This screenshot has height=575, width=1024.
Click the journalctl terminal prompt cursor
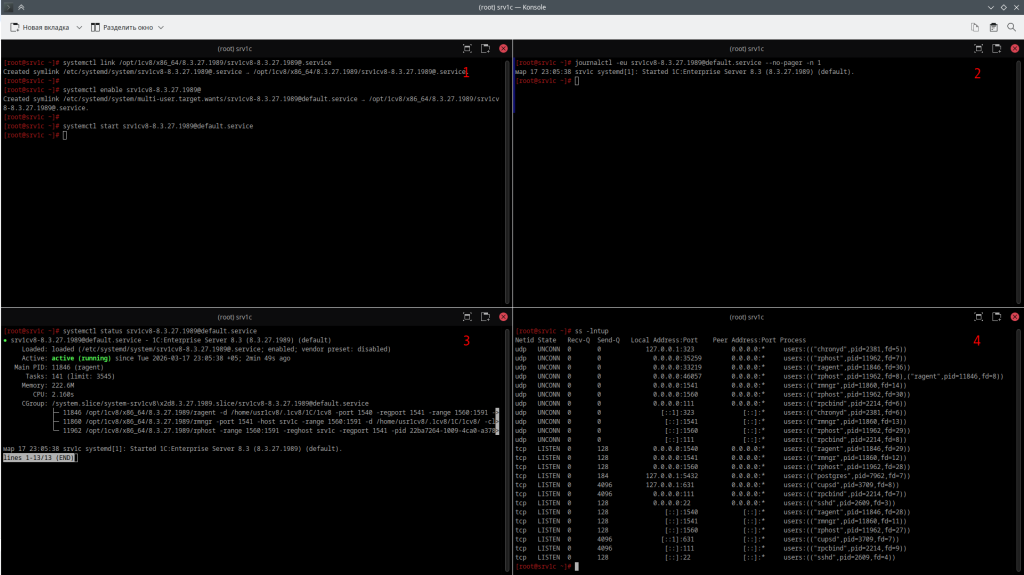pos(577,81)
